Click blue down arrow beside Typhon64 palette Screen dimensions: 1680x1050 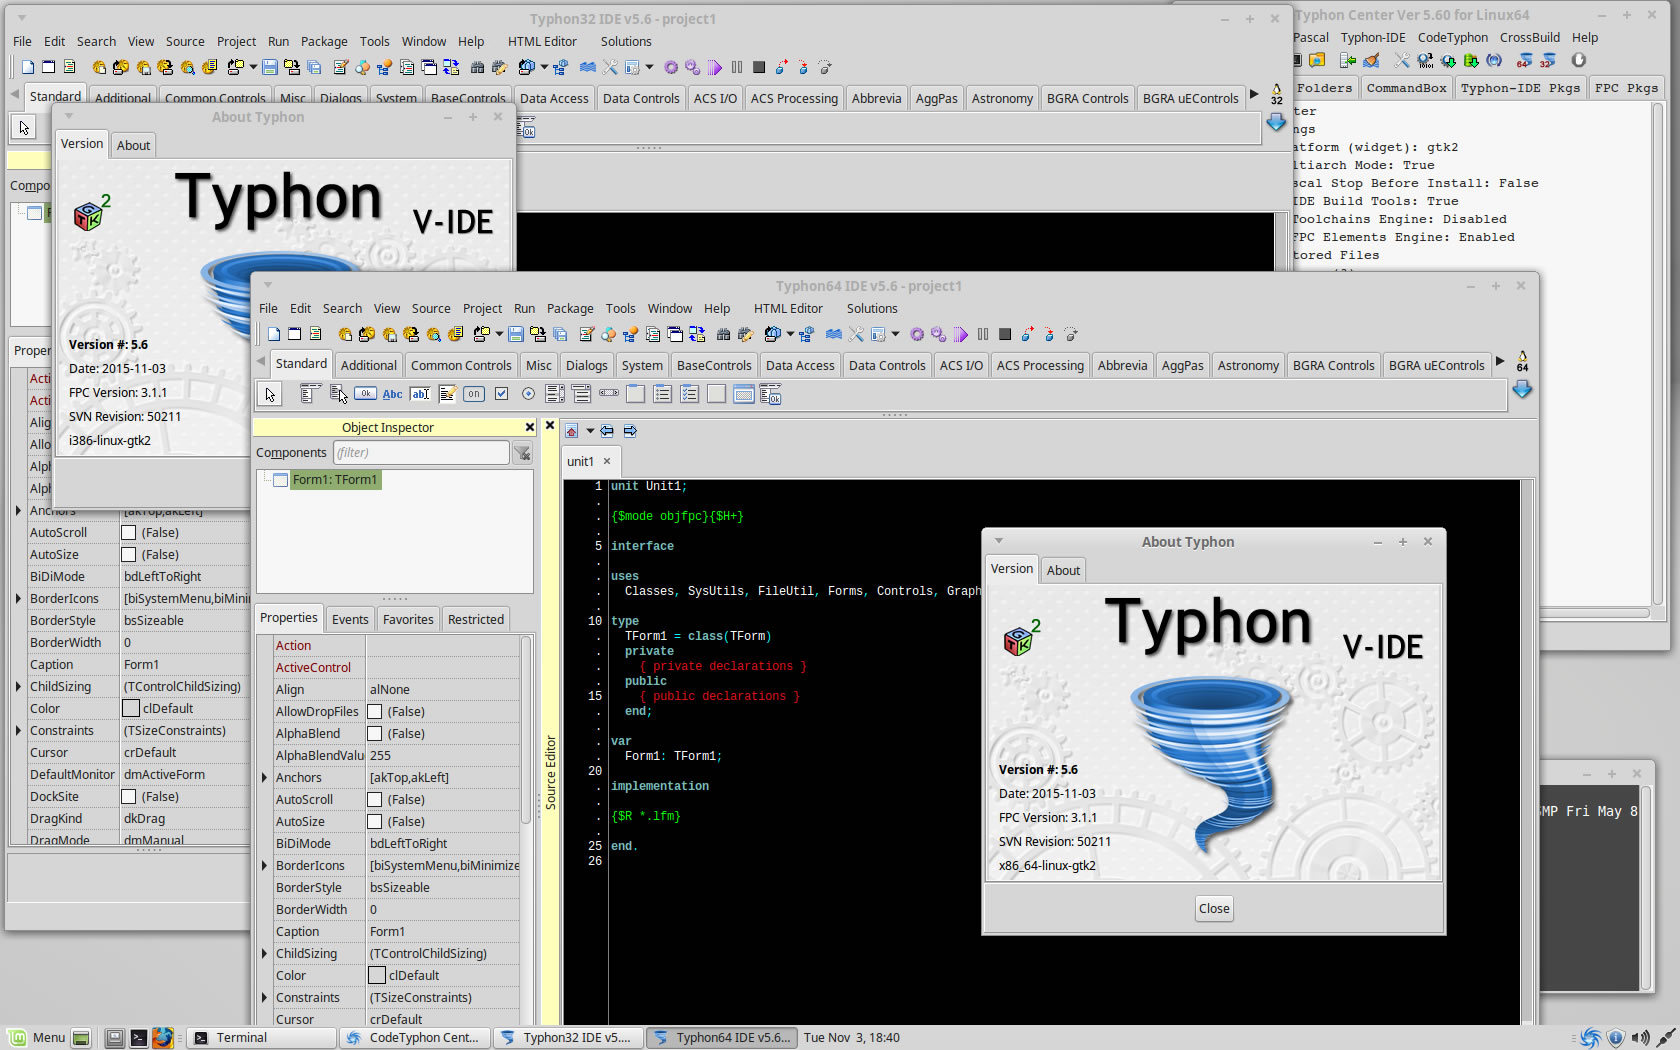pos(1522,390)
